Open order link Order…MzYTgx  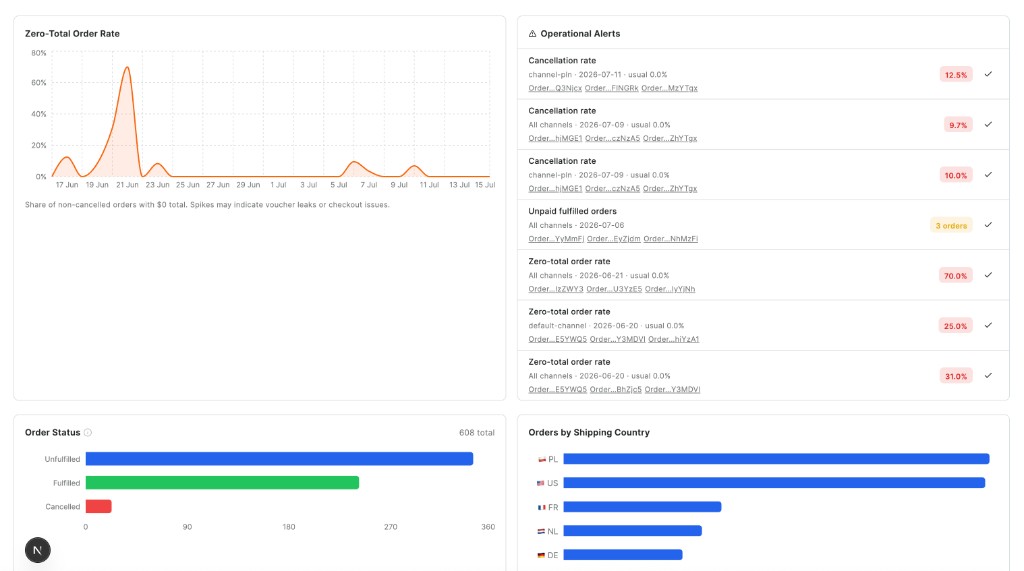point(669,88)
